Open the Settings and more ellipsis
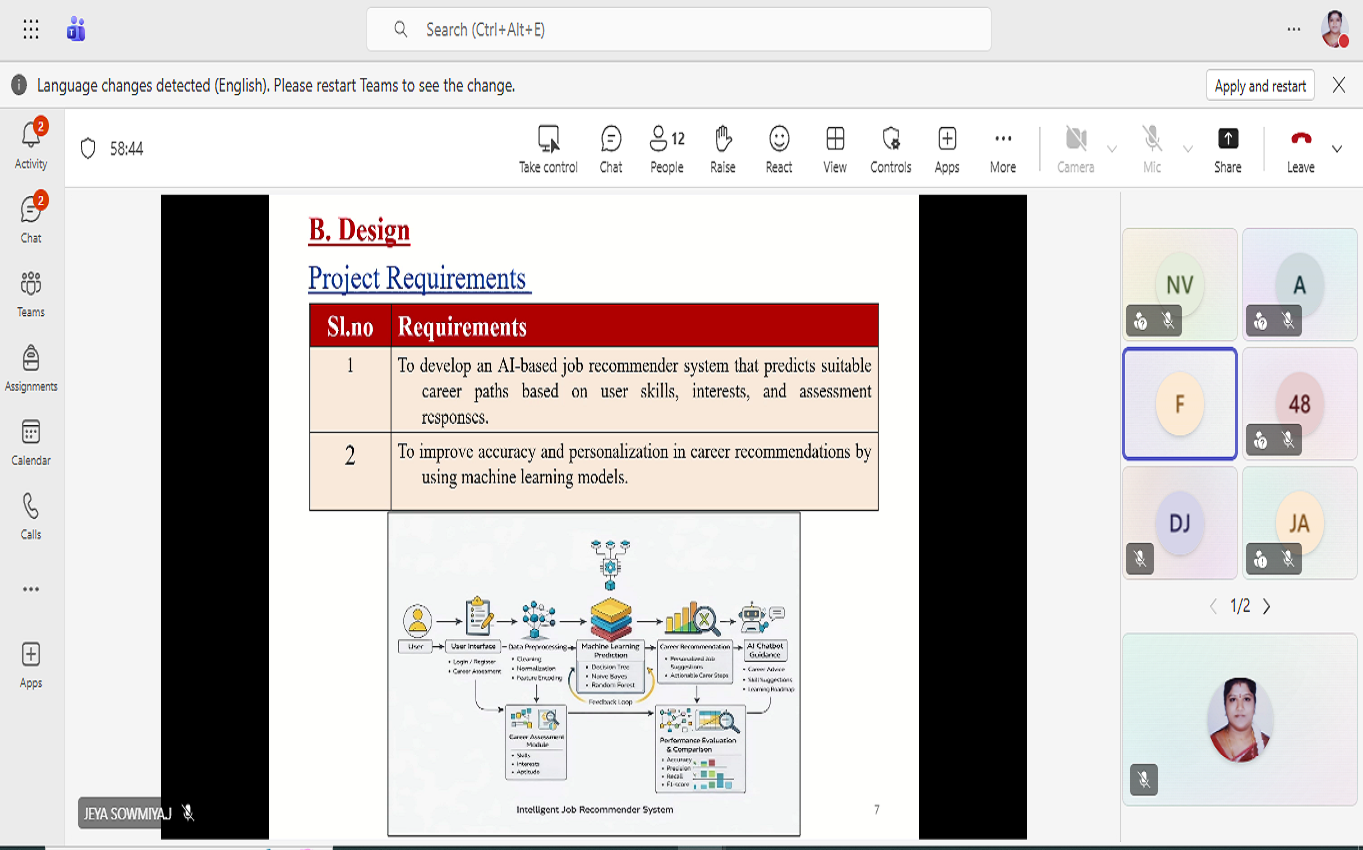This screenshot has width=1363, height=850. pos(1294,30)
